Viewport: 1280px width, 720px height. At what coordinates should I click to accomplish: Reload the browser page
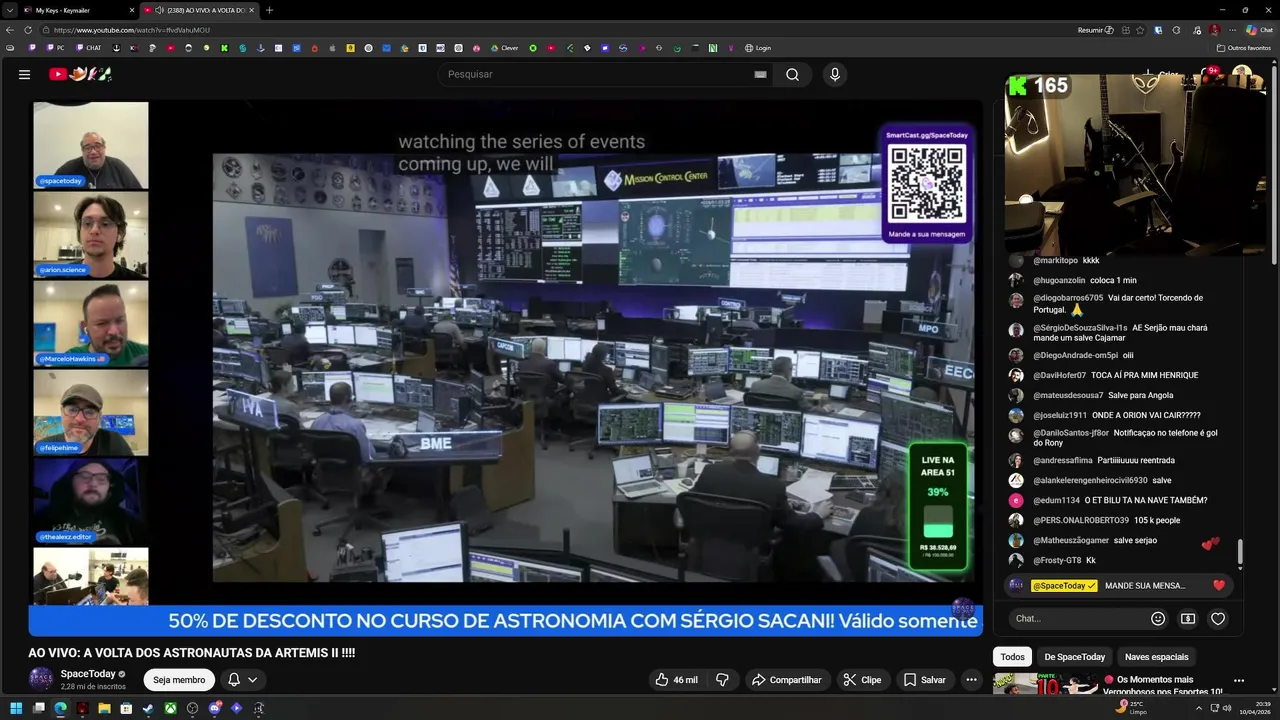(29, 30)
